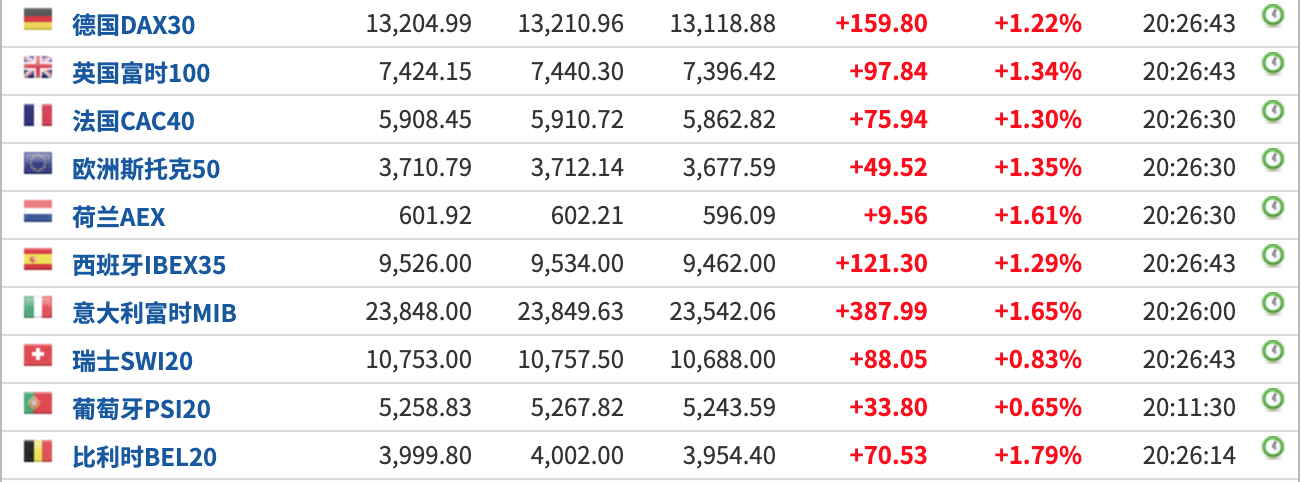1302x482 pixels.
Task: Click the clock icon in the 德国DAX30 row
Action: click(1272, 15)
